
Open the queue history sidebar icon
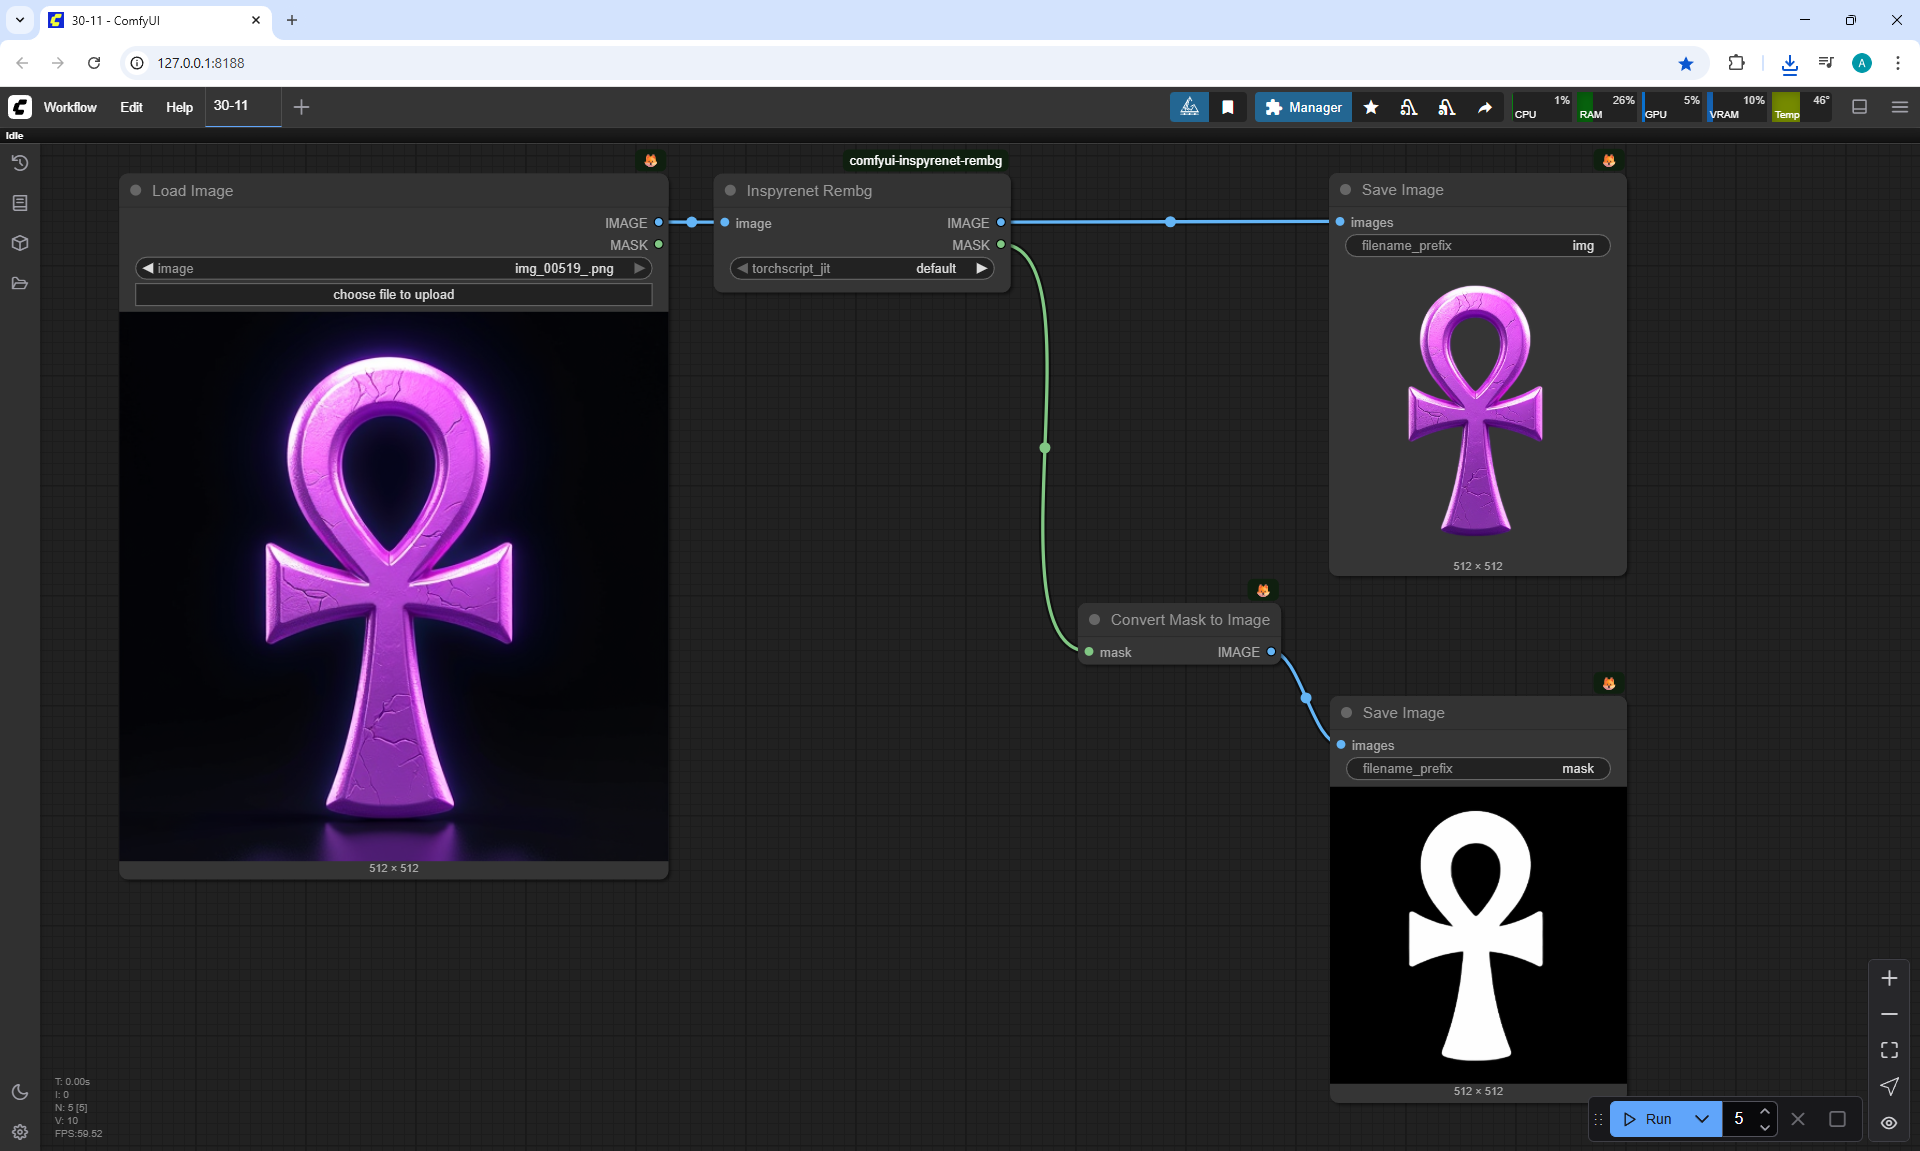[20, 163]
